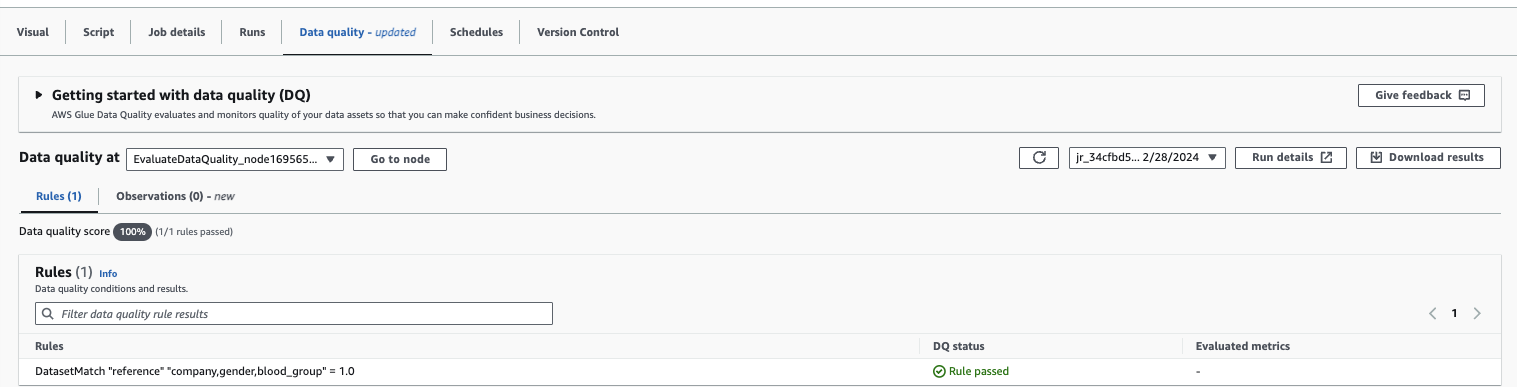The image size is (1517, 387).
Task: Switch to the Visual tab
Action: [x=33, y=32]
